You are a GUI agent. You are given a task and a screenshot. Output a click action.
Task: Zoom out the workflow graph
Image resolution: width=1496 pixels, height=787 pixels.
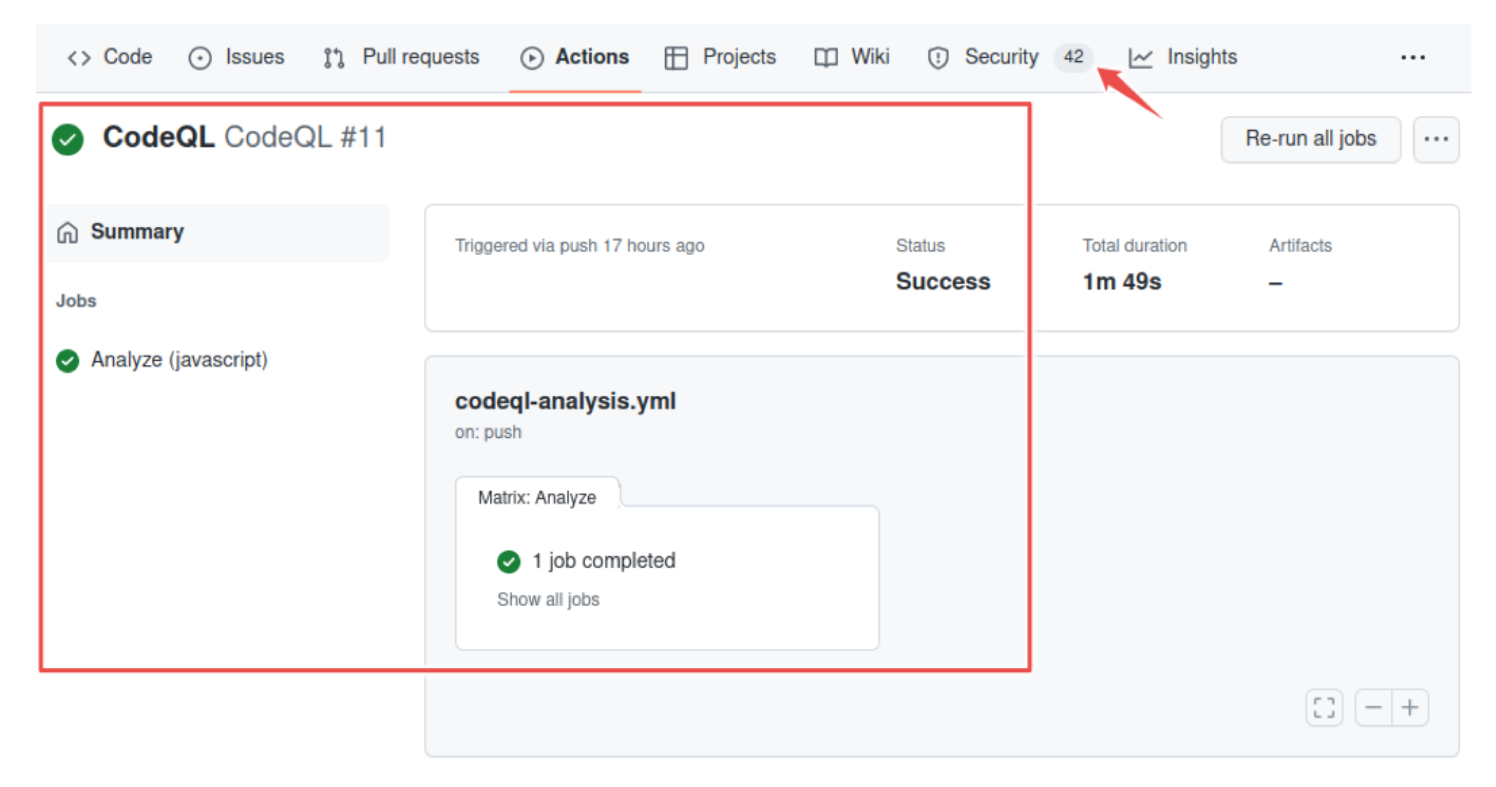[x=1374, y=708]
